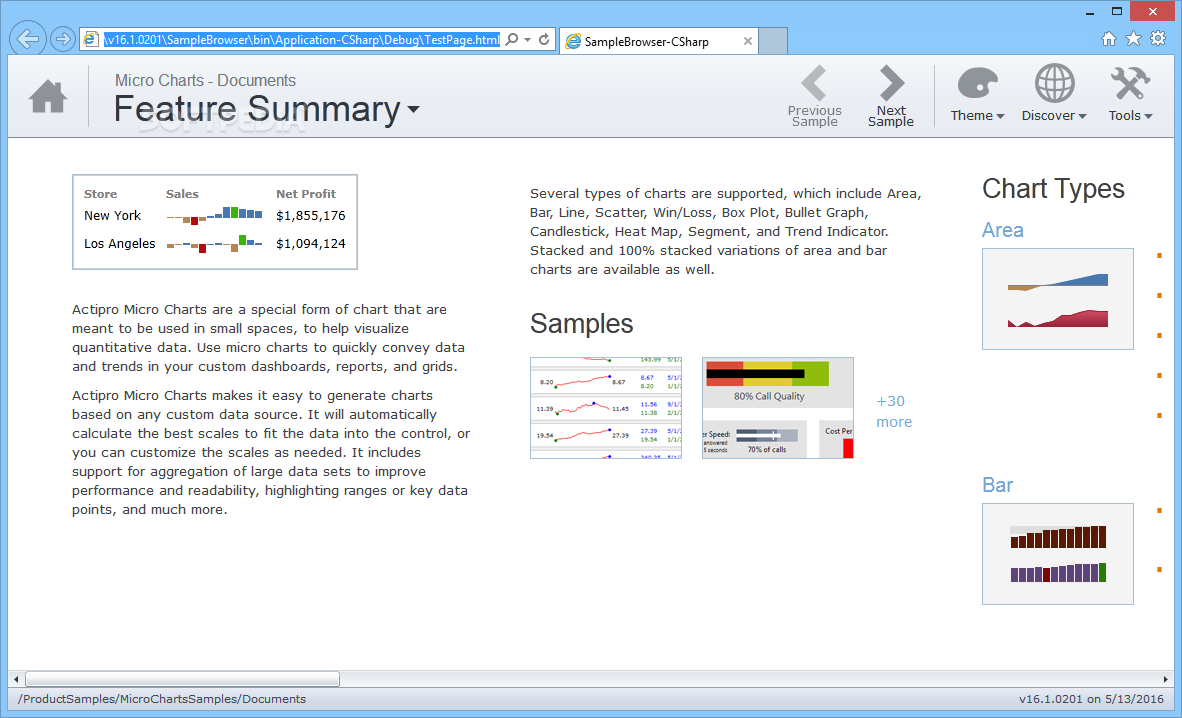Close the SampleBrowser-CSharp tab
The height and width of the screenshot is (718, 1182).
747,41
